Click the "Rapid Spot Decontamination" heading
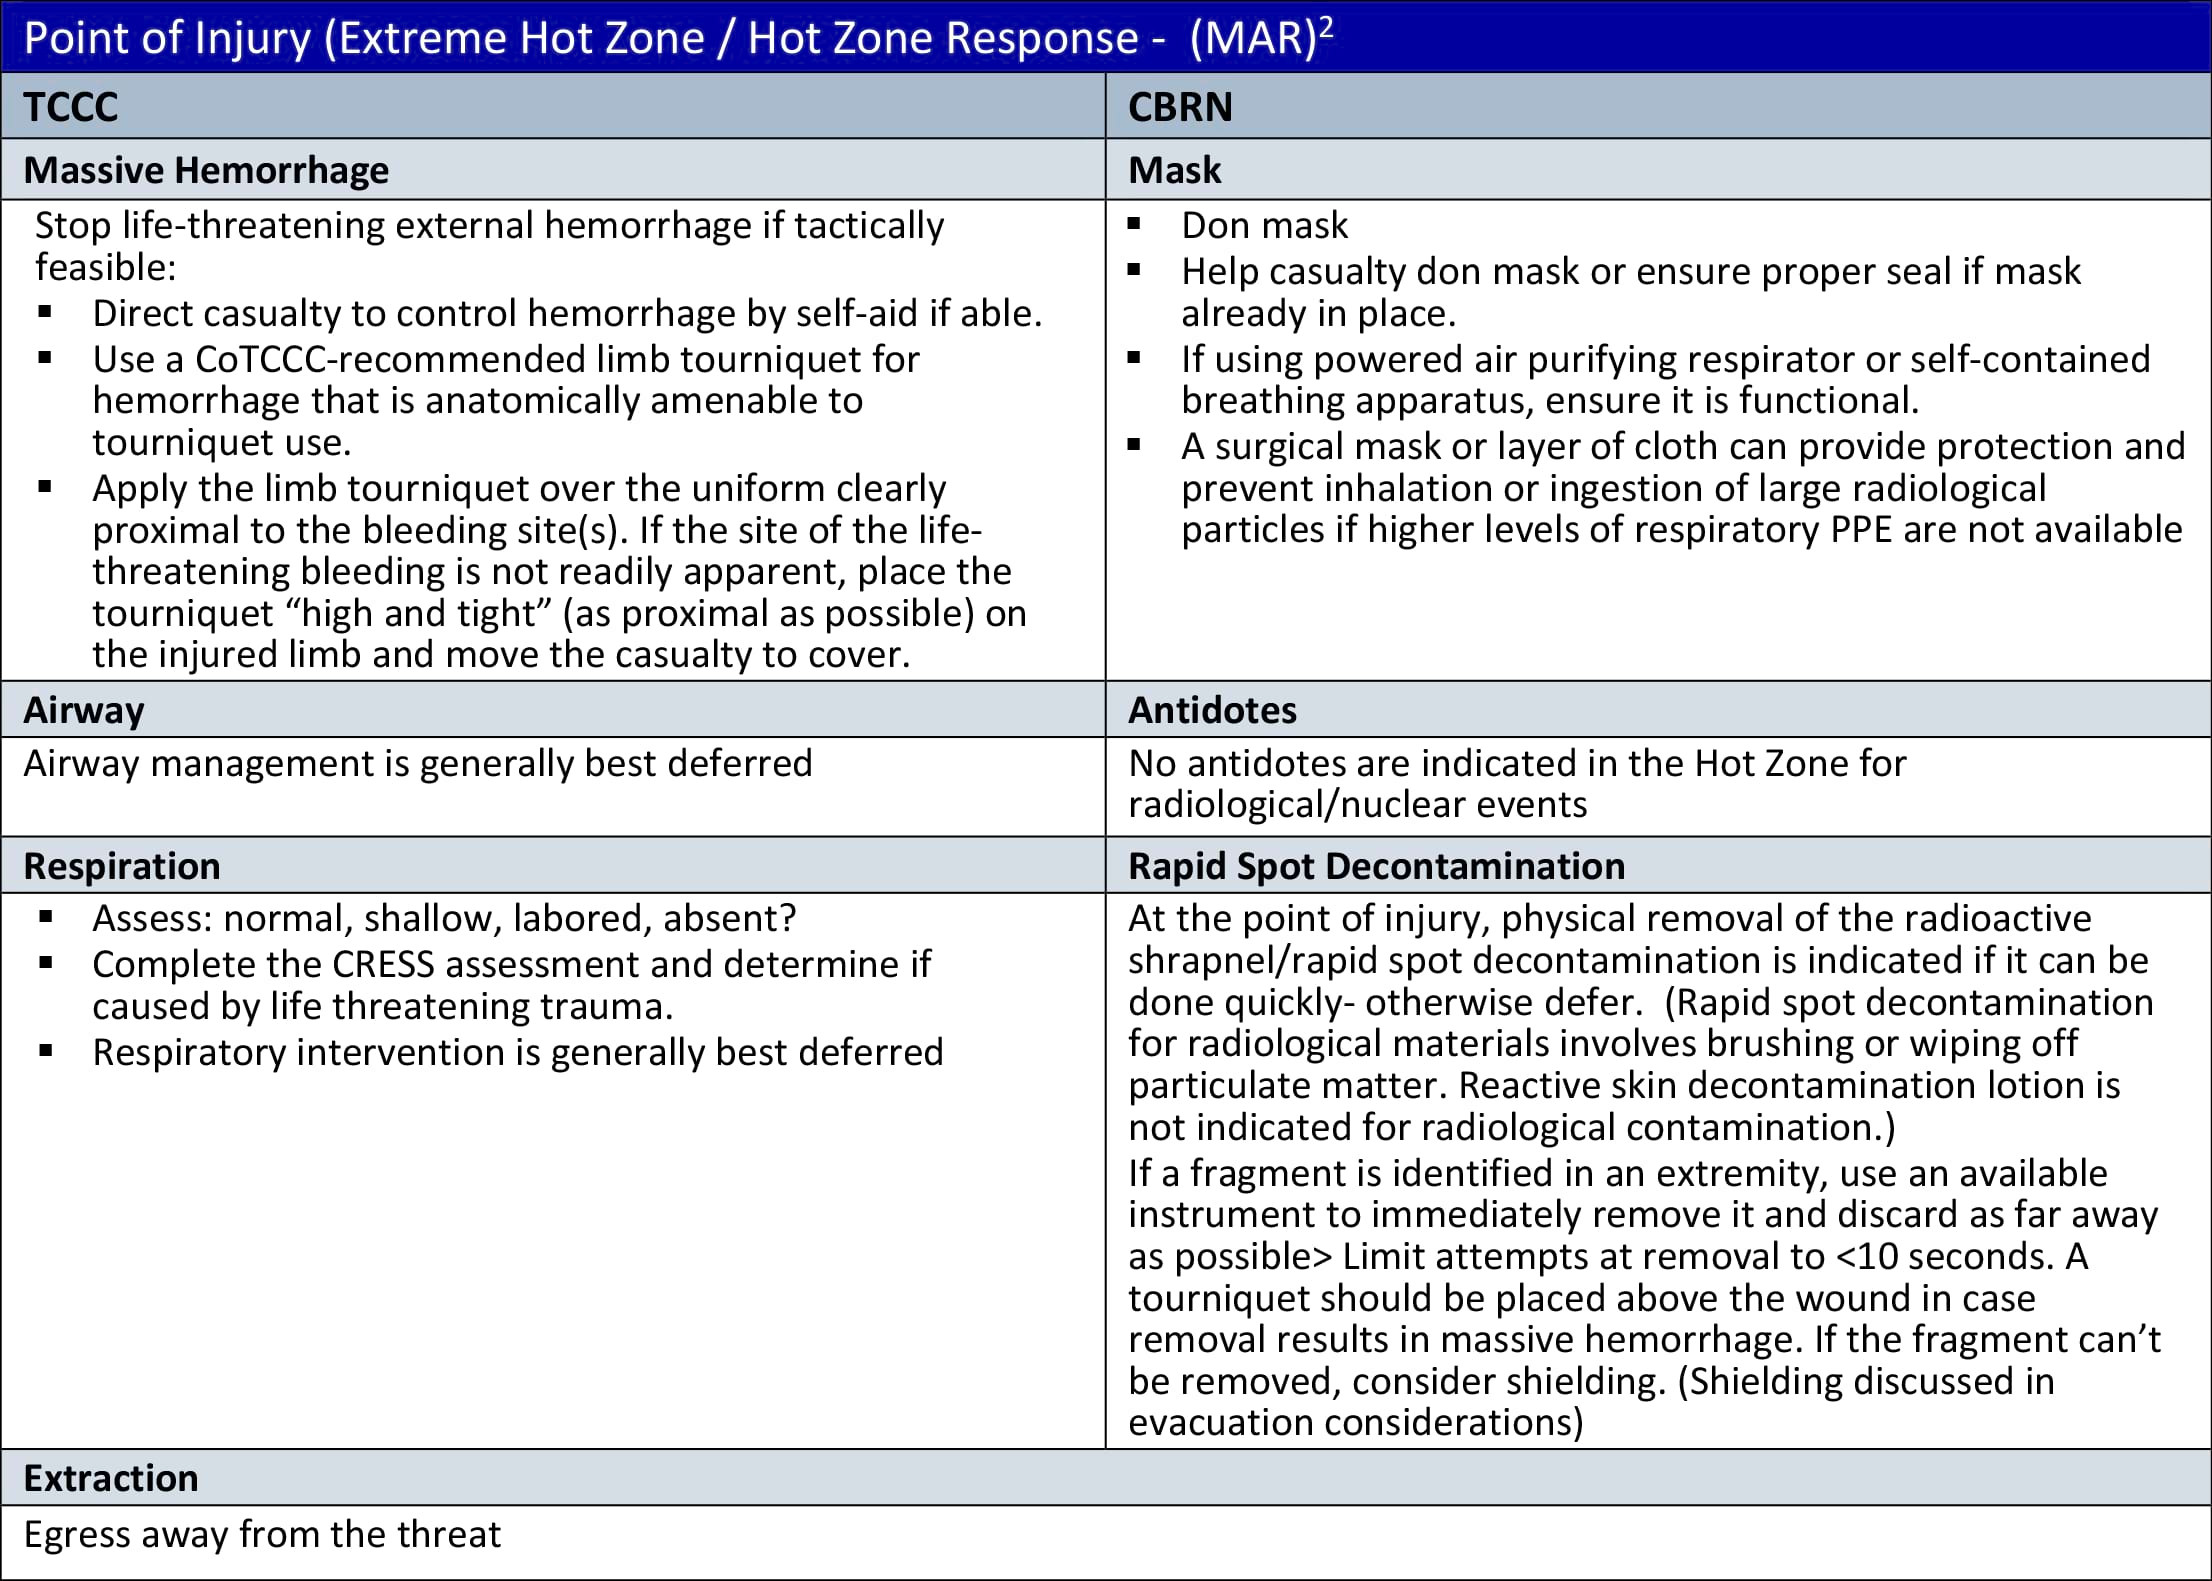This screenshot has height=1581, width=2212. (1376, 866)
